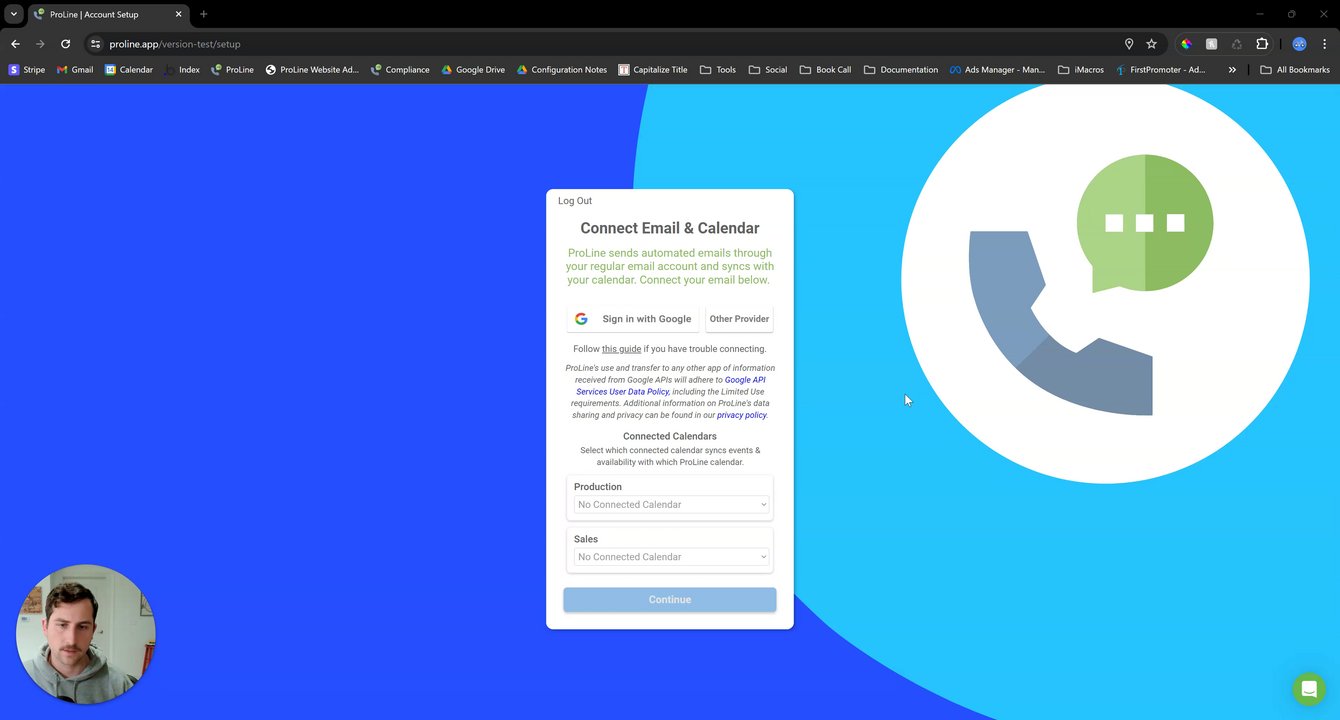The width and height of the screenshot is (1340, 720).
Task: Open the Gmail bookmark
Action: [75, 70]
